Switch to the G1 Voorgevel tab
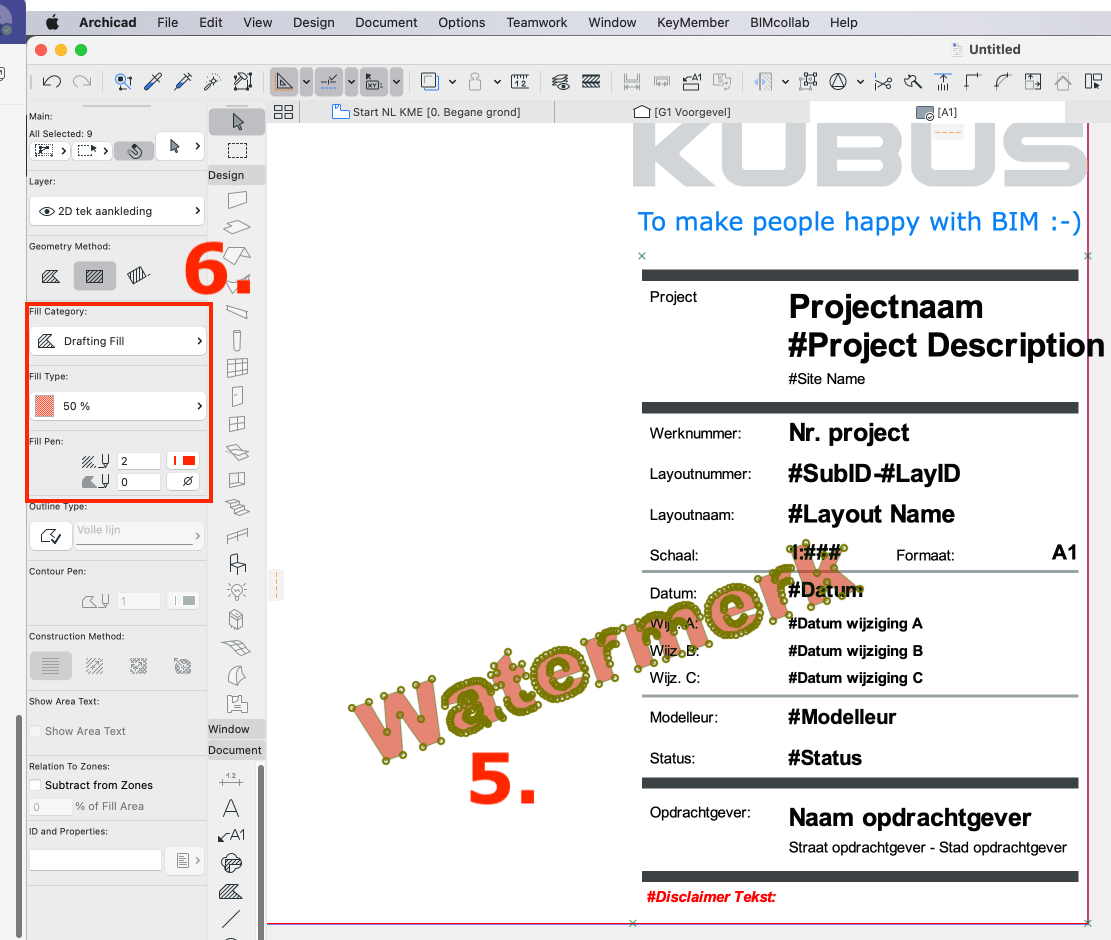This screenshot has width=1111, height=940. tap(682, 112)
